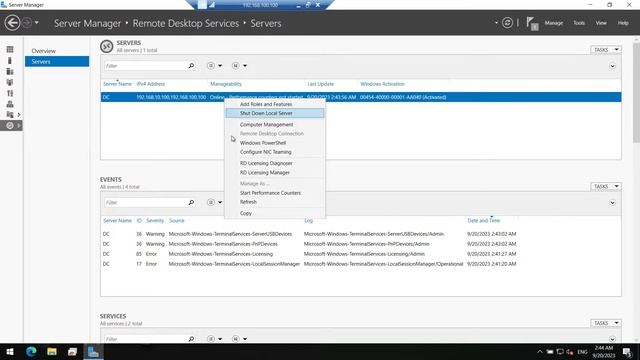Open Dashboard icon in the left sidebar

point(10,49)
